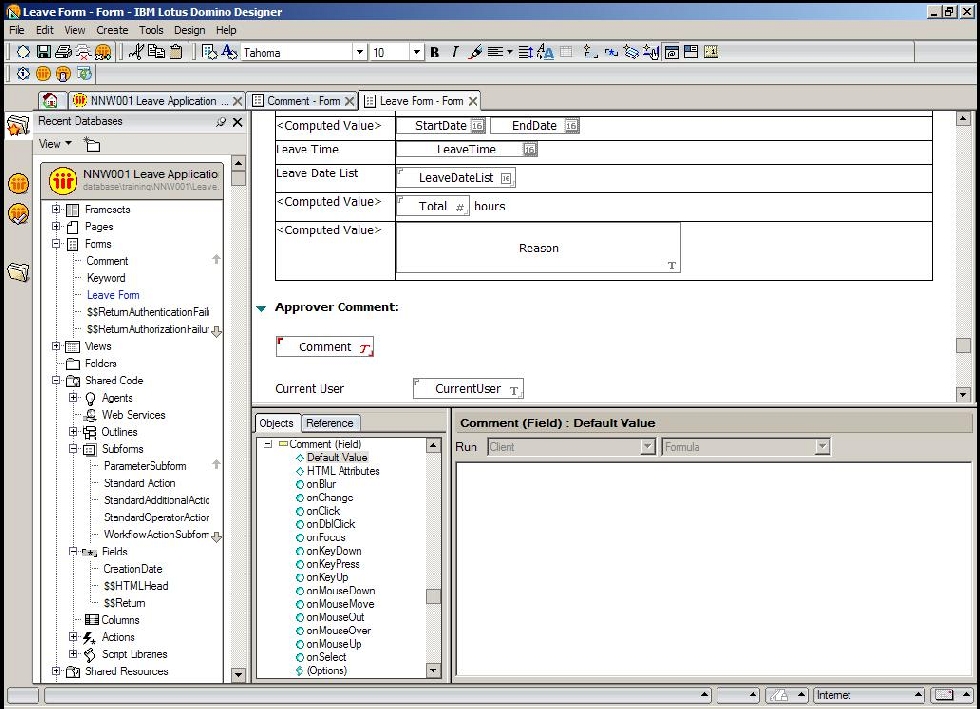Click the text highlighter icon
Screen dimensions: 980x709
475,53
